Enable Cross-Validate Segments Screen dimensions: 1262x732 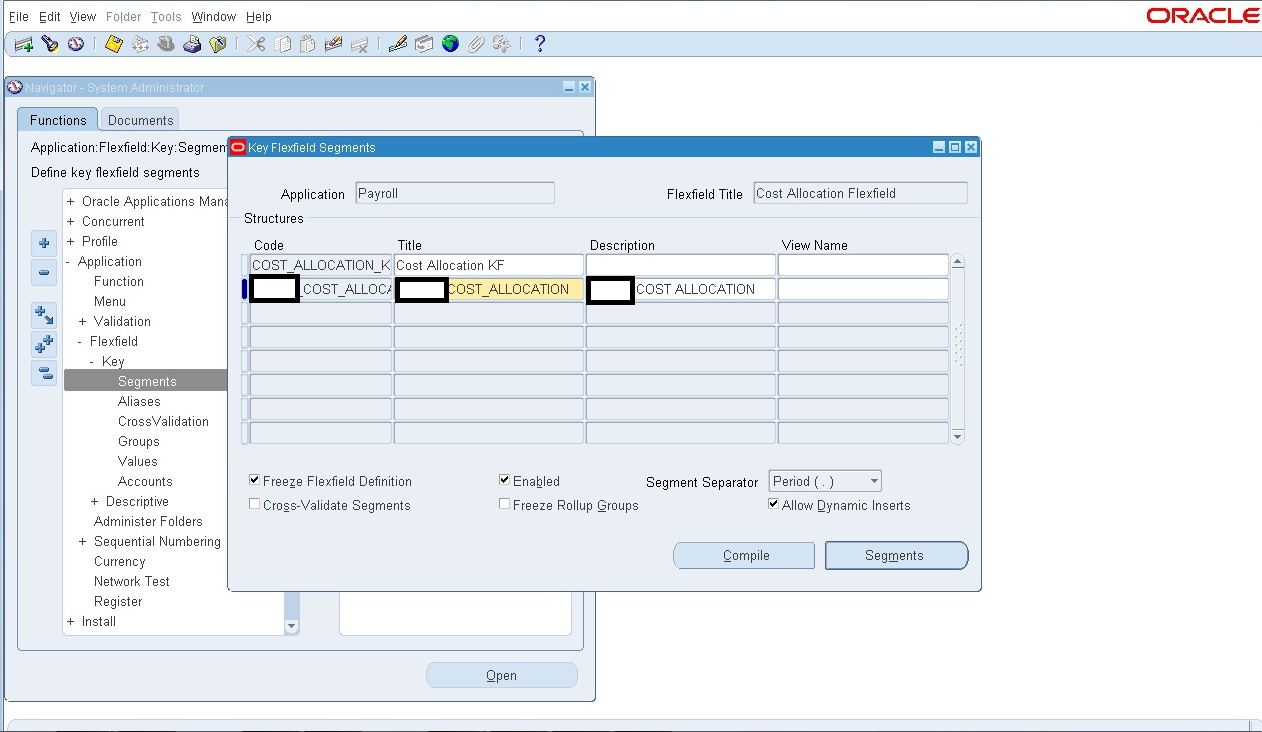254,504
